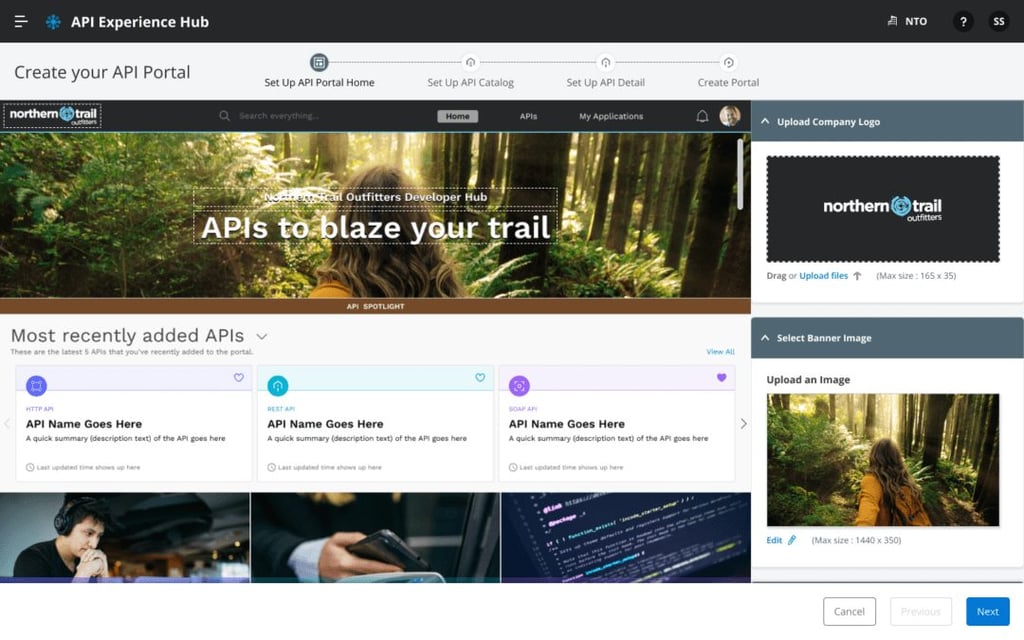
Task: Click the man with headphones image tile
Action: 125,537
